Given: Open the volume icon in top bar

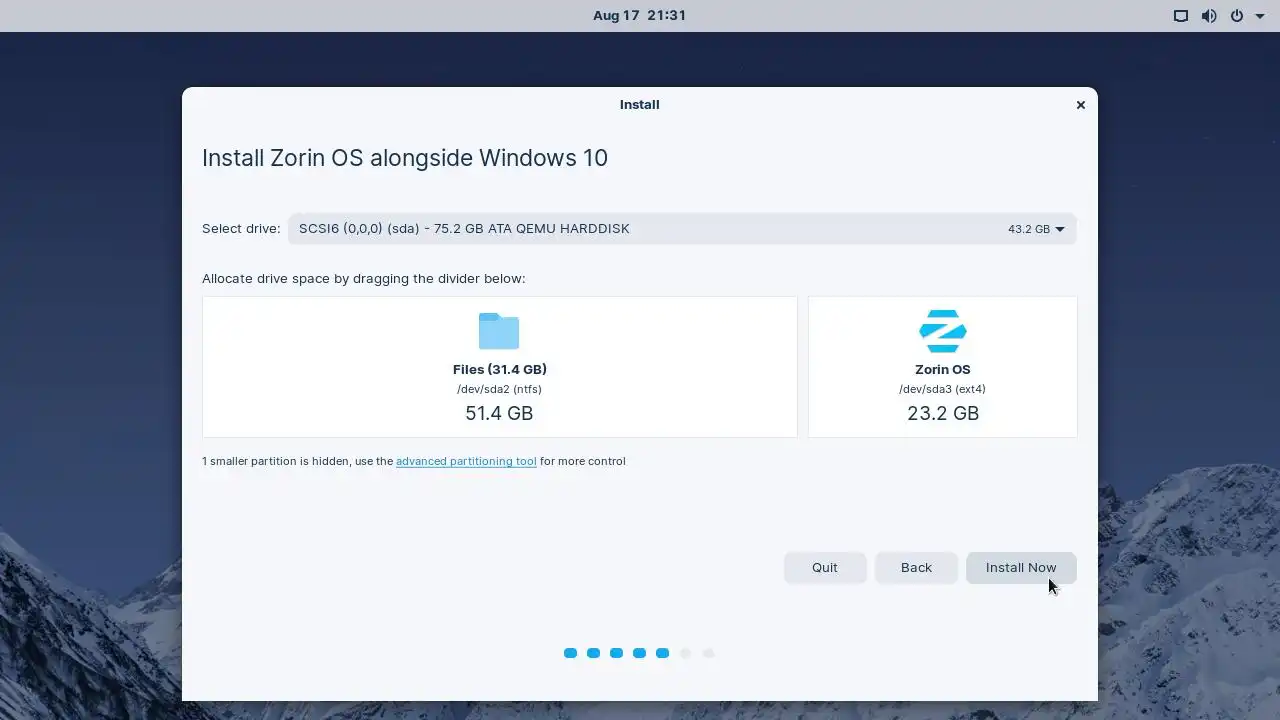Looking at the screenshot, I should click(x=1209, y=16).
